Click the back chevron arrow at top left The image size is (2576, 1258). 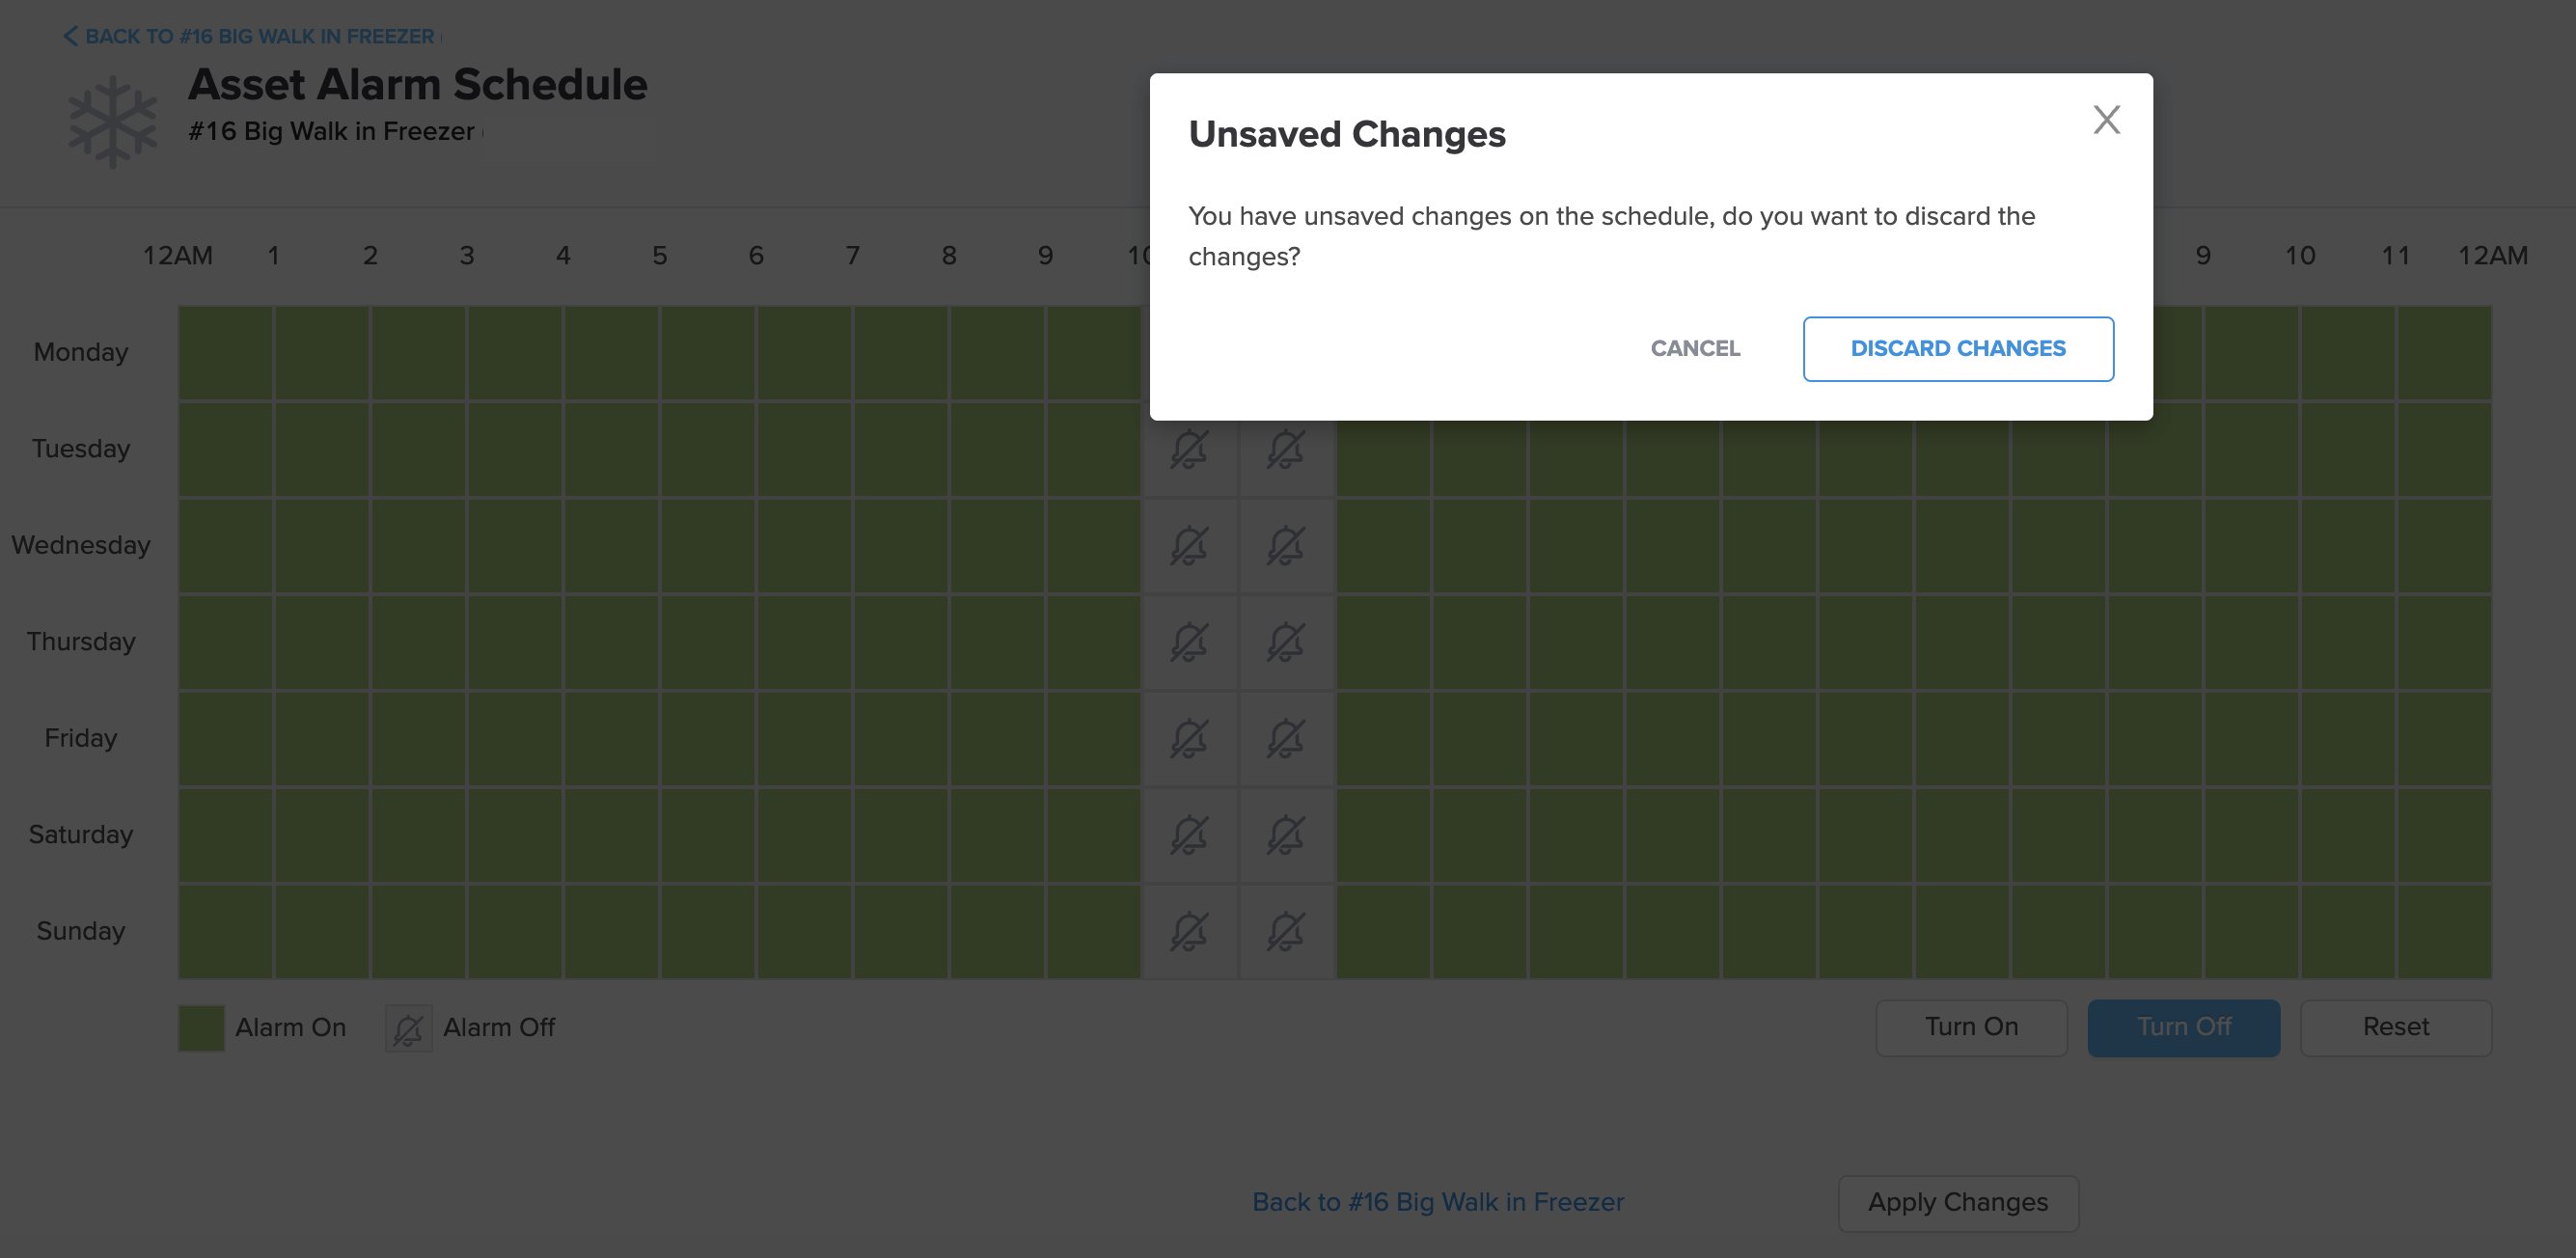click(x=70, y=36)
